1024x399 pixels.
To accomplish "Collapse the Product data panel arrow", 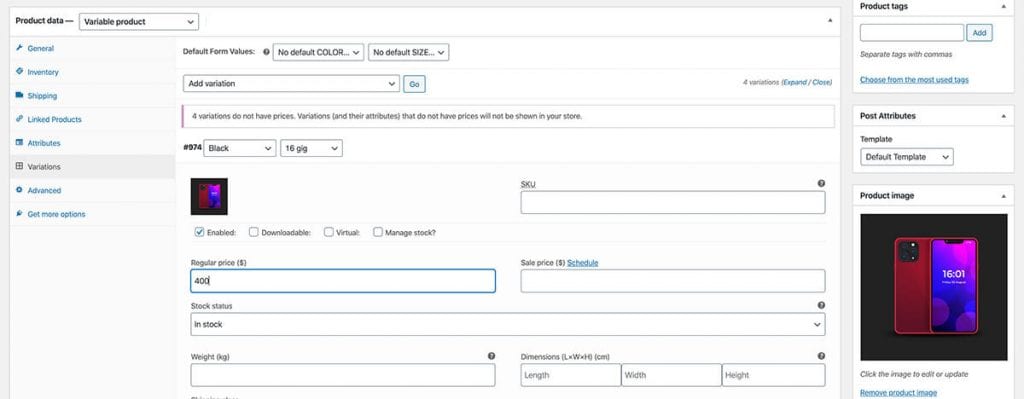I will pyautogui.click(x=830, y=21).
